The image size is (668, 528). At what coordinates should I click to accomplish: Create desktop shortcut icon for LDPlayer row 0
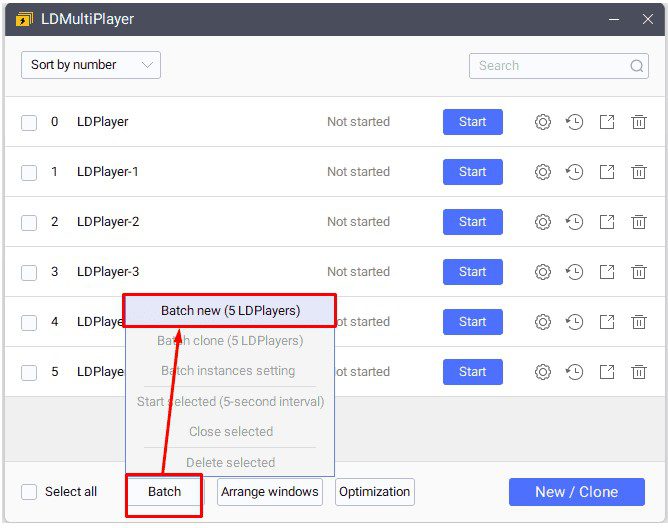click(x=607, y=122)
